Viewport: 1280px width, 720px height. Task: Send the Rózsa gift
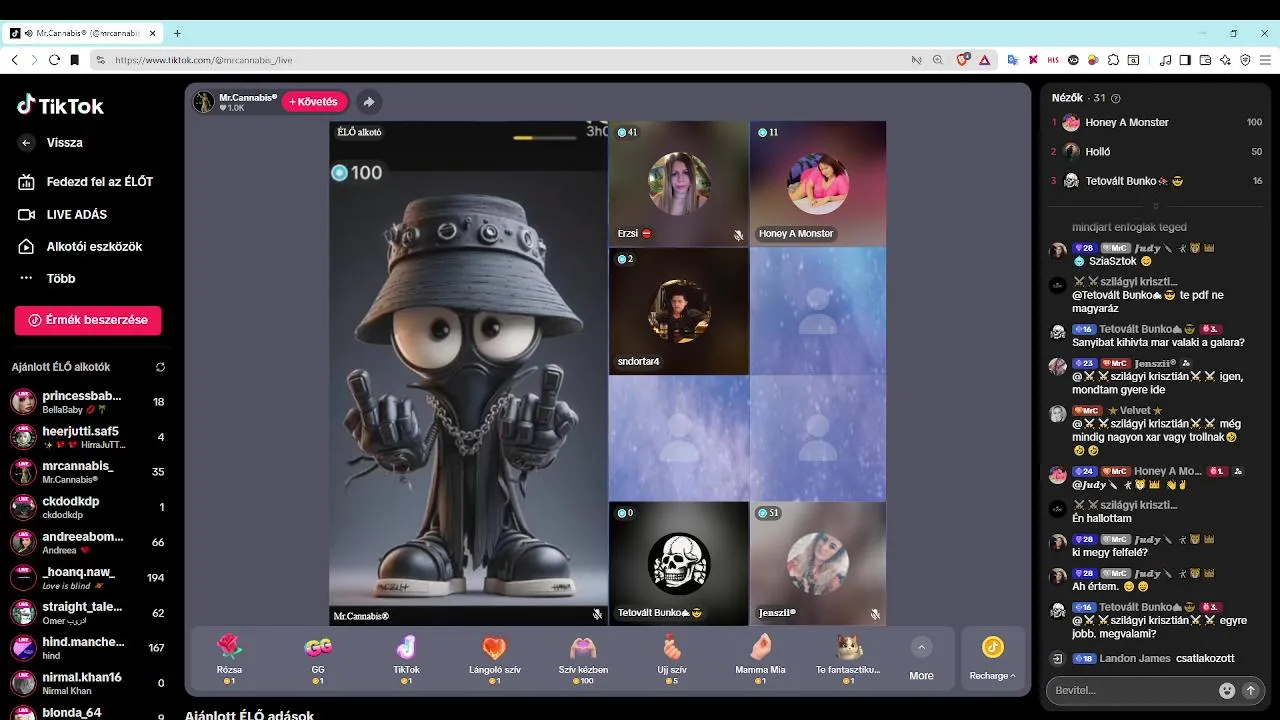pyautogui.click(x=229, y=659)
